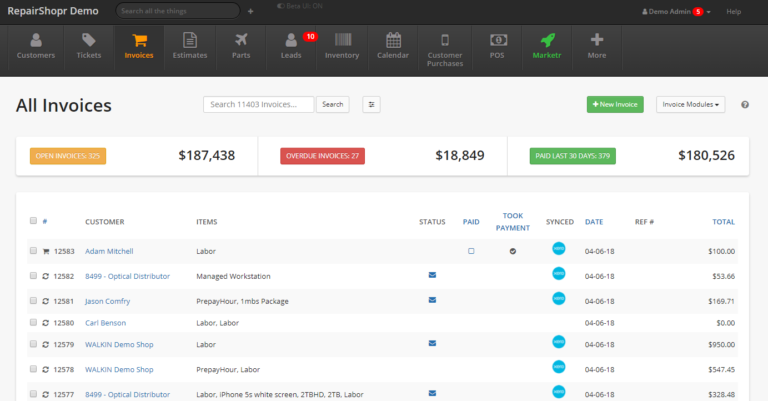Image resolution: width=768 pixels, height=401 pixels.
Task: Sort by DATE column header
Action: point(594,222)
